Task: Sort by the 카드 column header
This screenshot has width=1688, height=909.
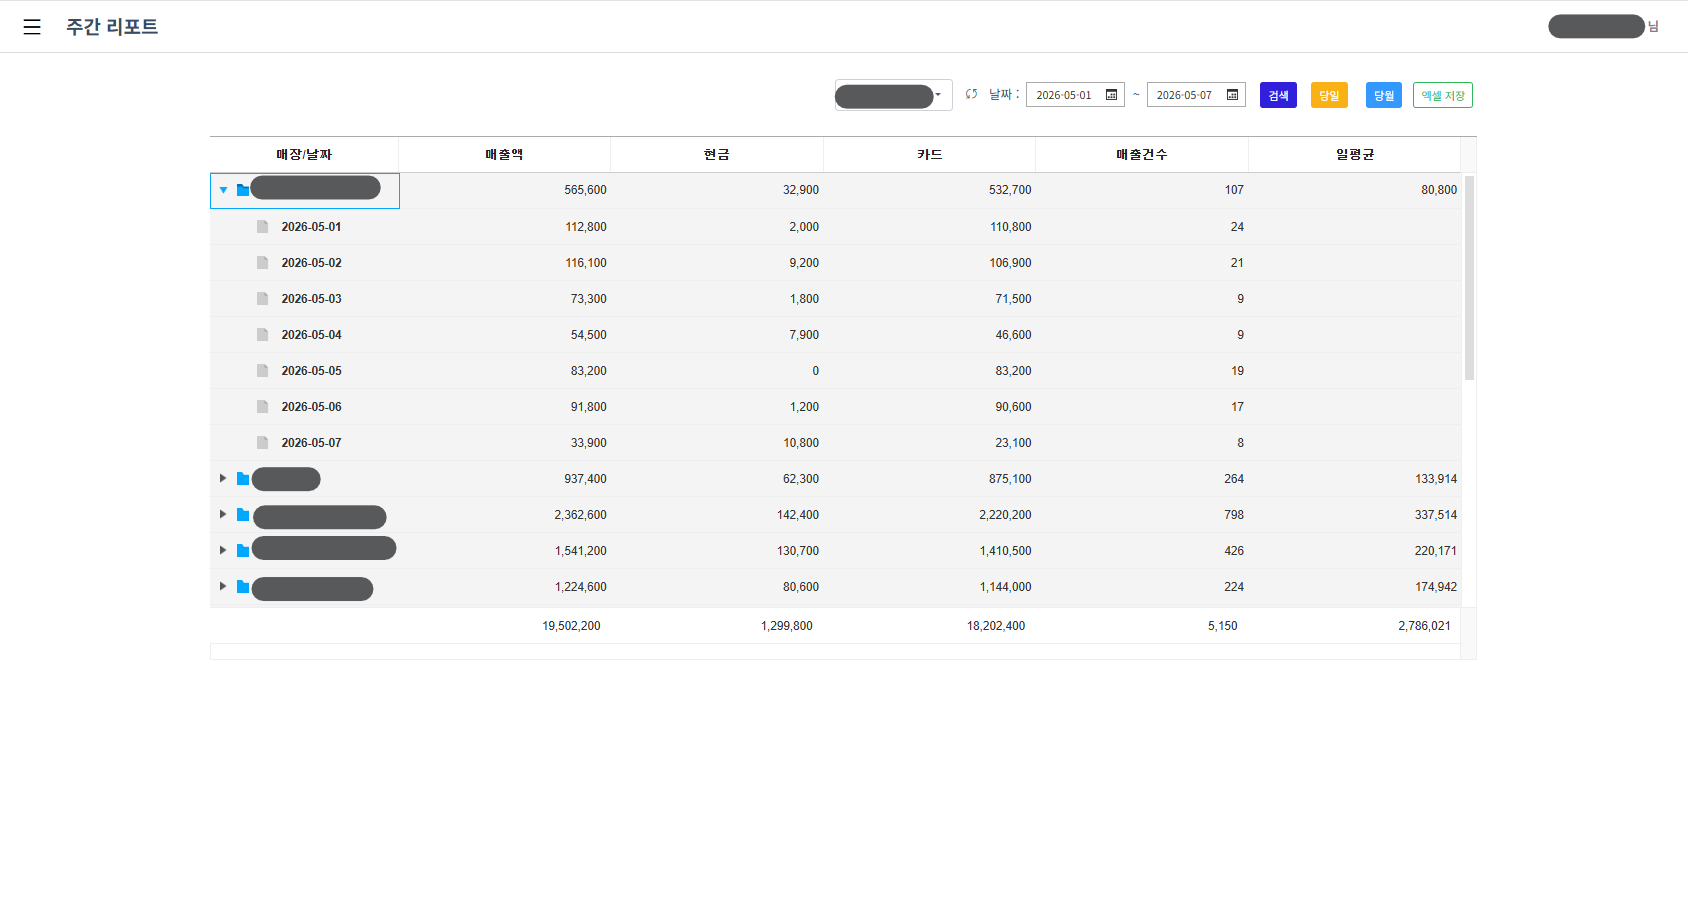Action: point(929,154)
